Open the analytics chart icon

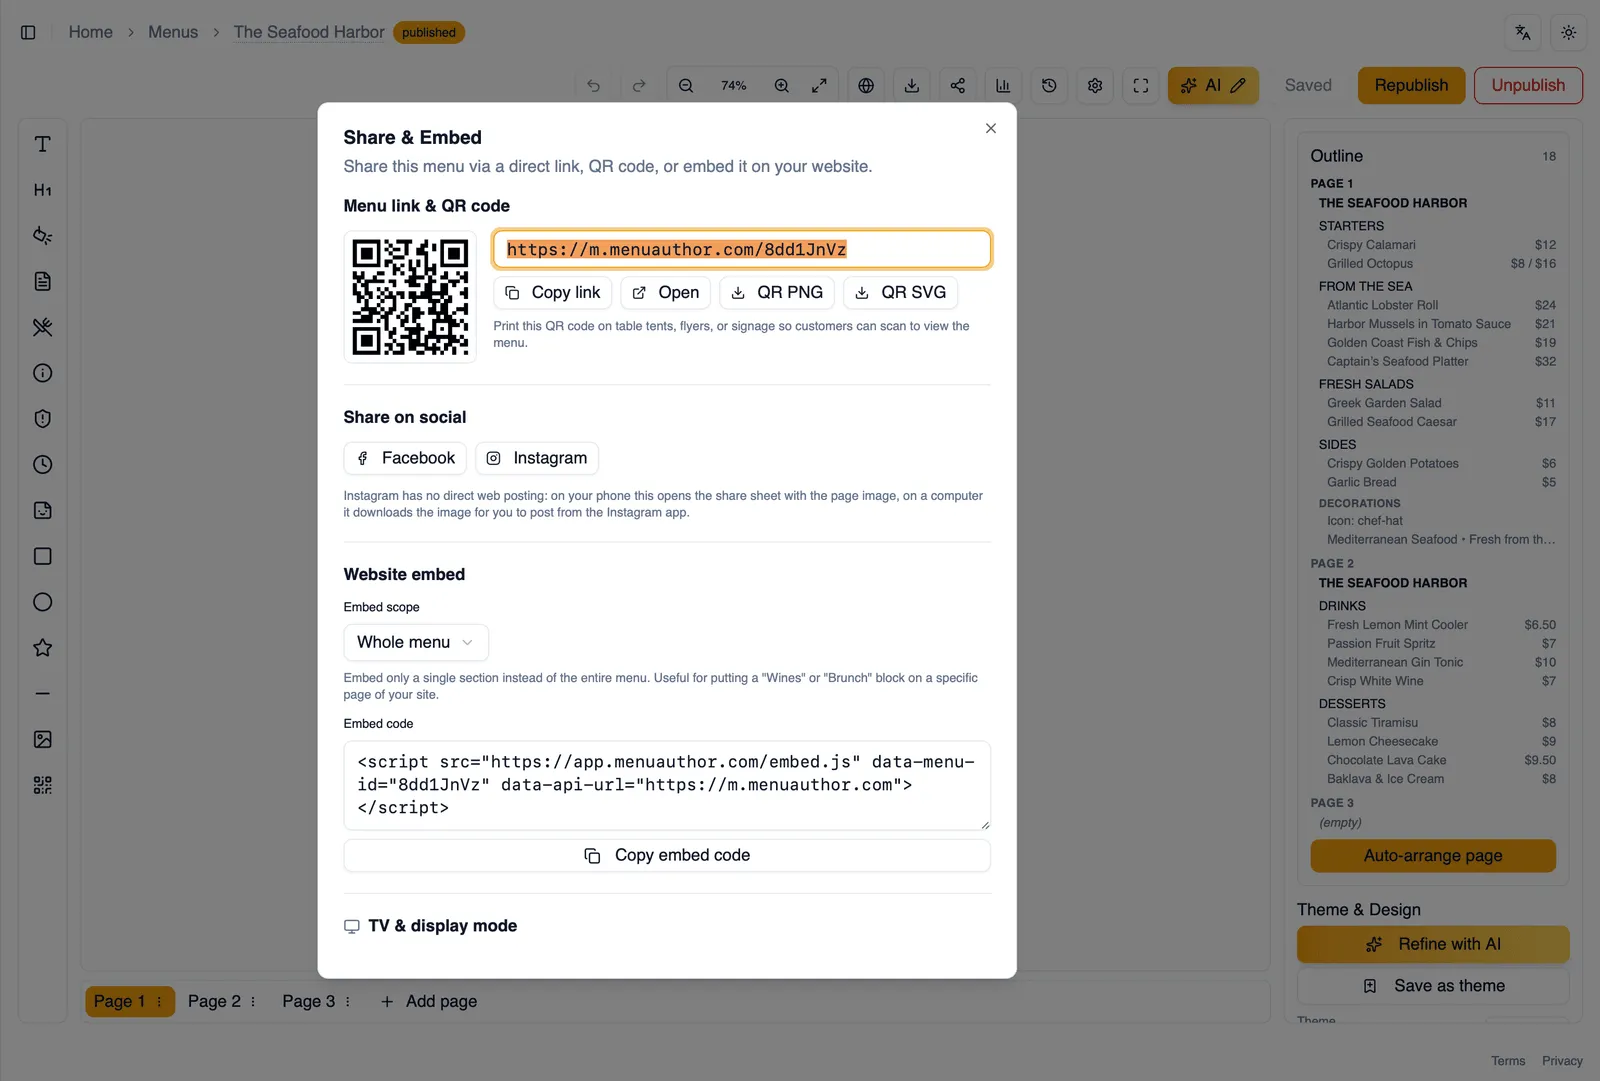[1003, 86]
